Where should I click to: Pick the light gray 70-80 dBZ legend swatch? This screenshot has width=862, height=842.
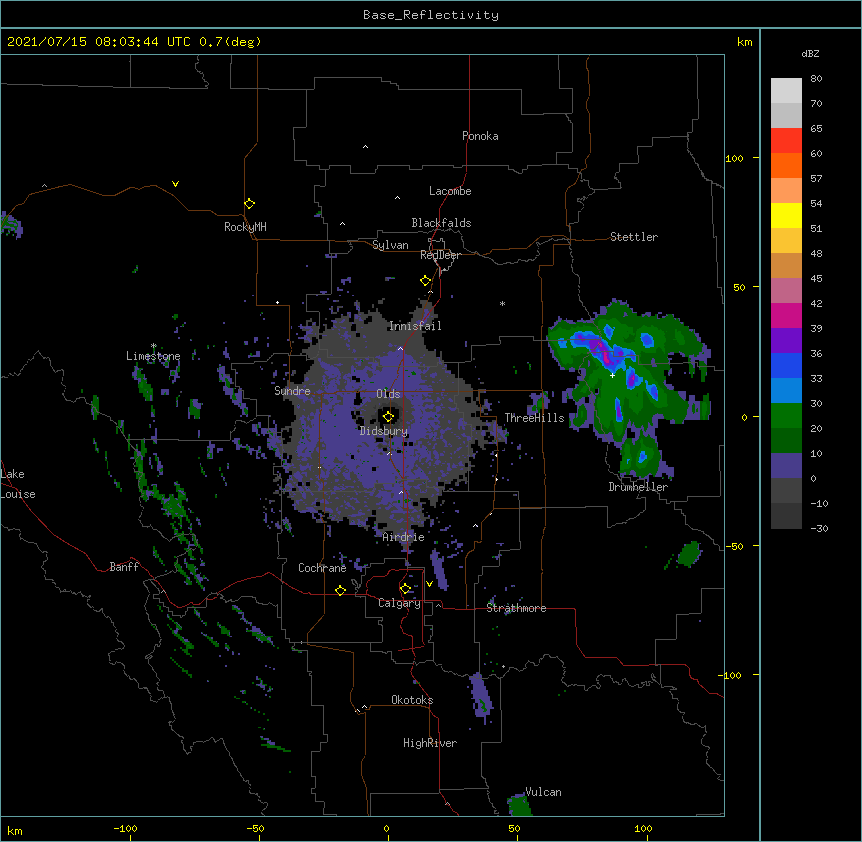[786, 91]
